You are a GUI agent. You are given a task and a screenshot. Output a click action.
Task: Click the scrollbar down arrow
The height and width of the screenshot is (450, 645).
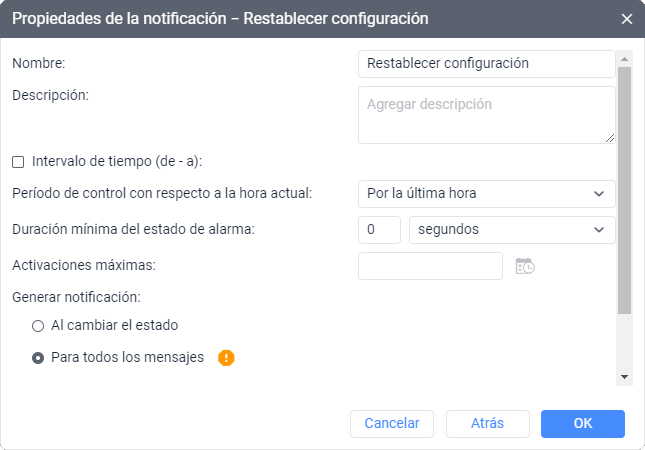coord(624,377)
